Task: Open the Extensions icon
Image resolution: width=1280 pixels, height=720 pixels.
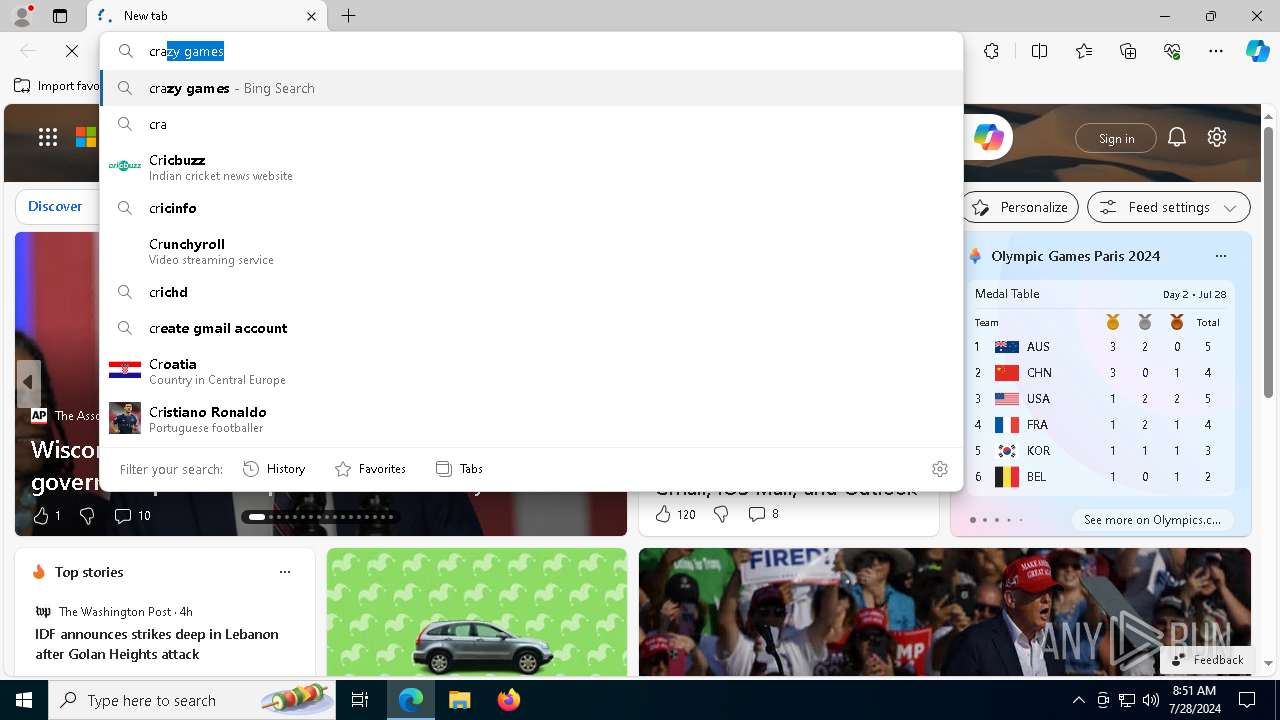Action: pos(991,51)
